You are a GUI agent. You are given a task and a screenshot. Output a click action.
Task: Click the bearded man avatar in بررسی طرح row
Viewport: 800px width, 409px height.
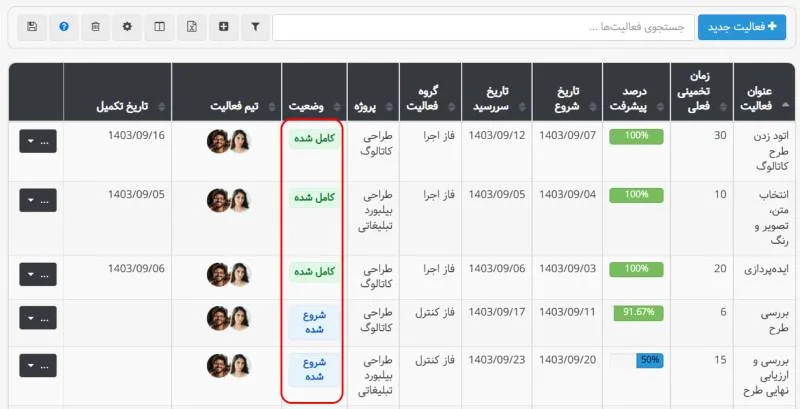(218, 318)
